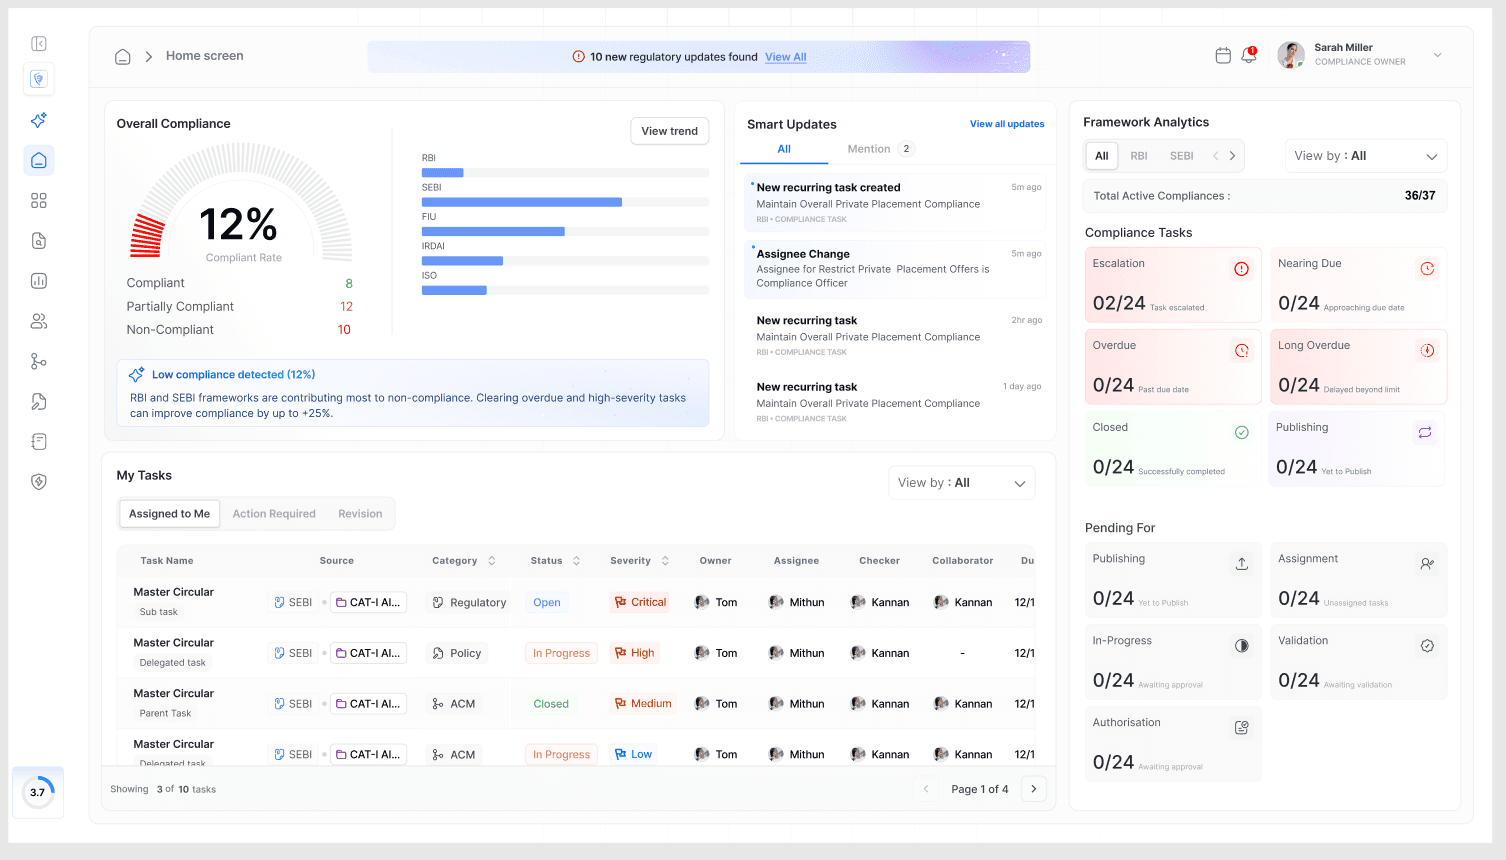The width and height of the screenshot is (1506, 860).
Task: Expand the My Tasks View by dropdown
Action: [x=961, y=483]
